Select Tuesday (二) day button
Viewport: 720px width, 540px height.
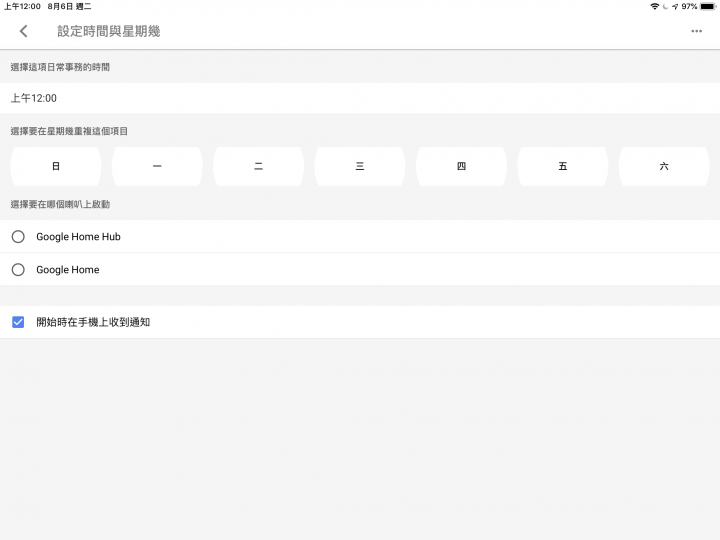pyautogui.click(x=259, y=166)
